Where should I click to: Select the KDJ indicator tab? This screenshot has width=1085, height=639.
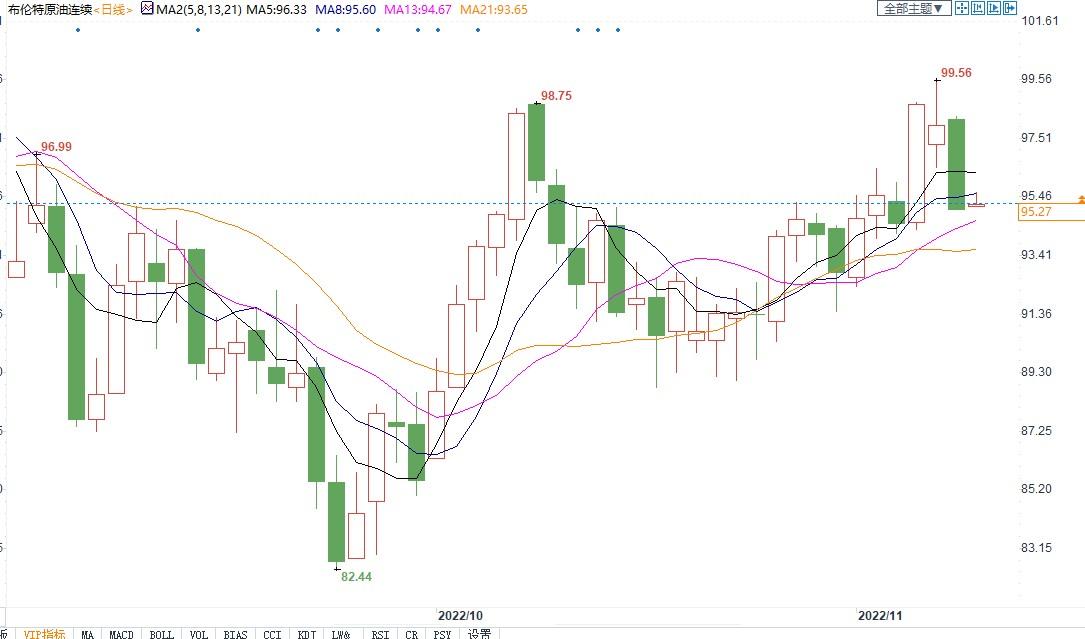(x=307, y=633)
